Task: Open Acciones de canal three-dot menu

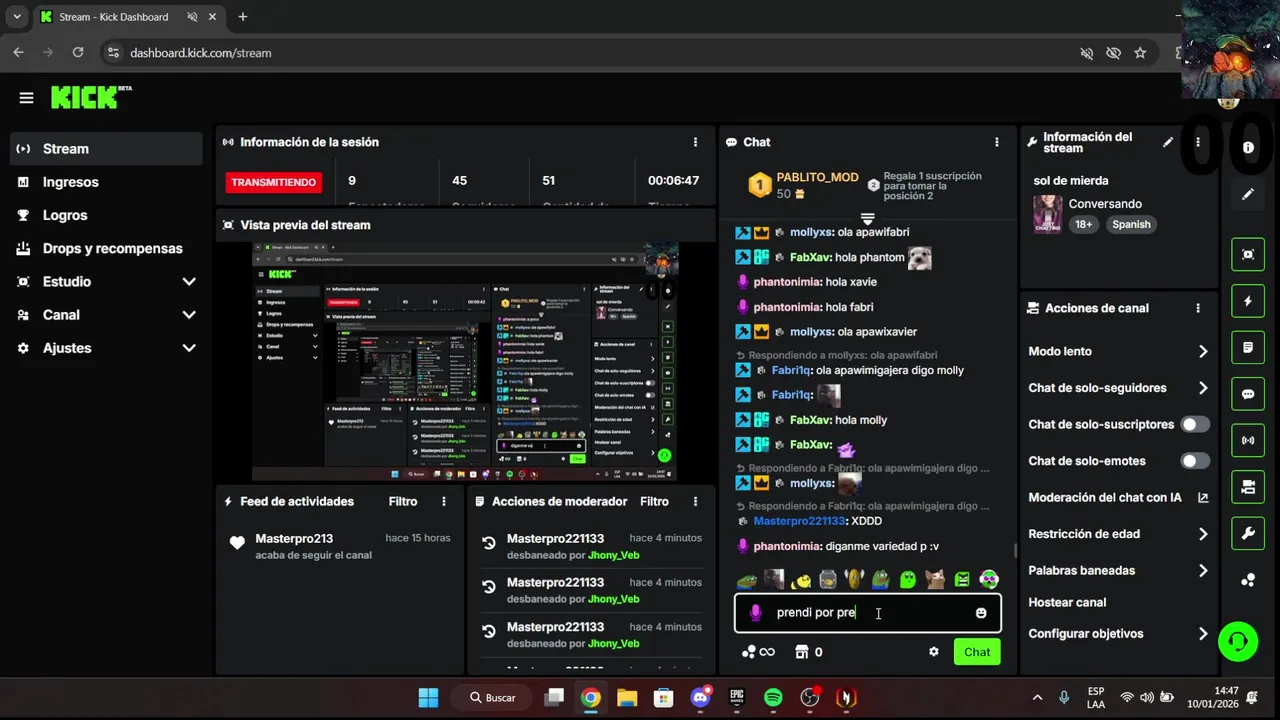Action: [x=1197, y=308]
